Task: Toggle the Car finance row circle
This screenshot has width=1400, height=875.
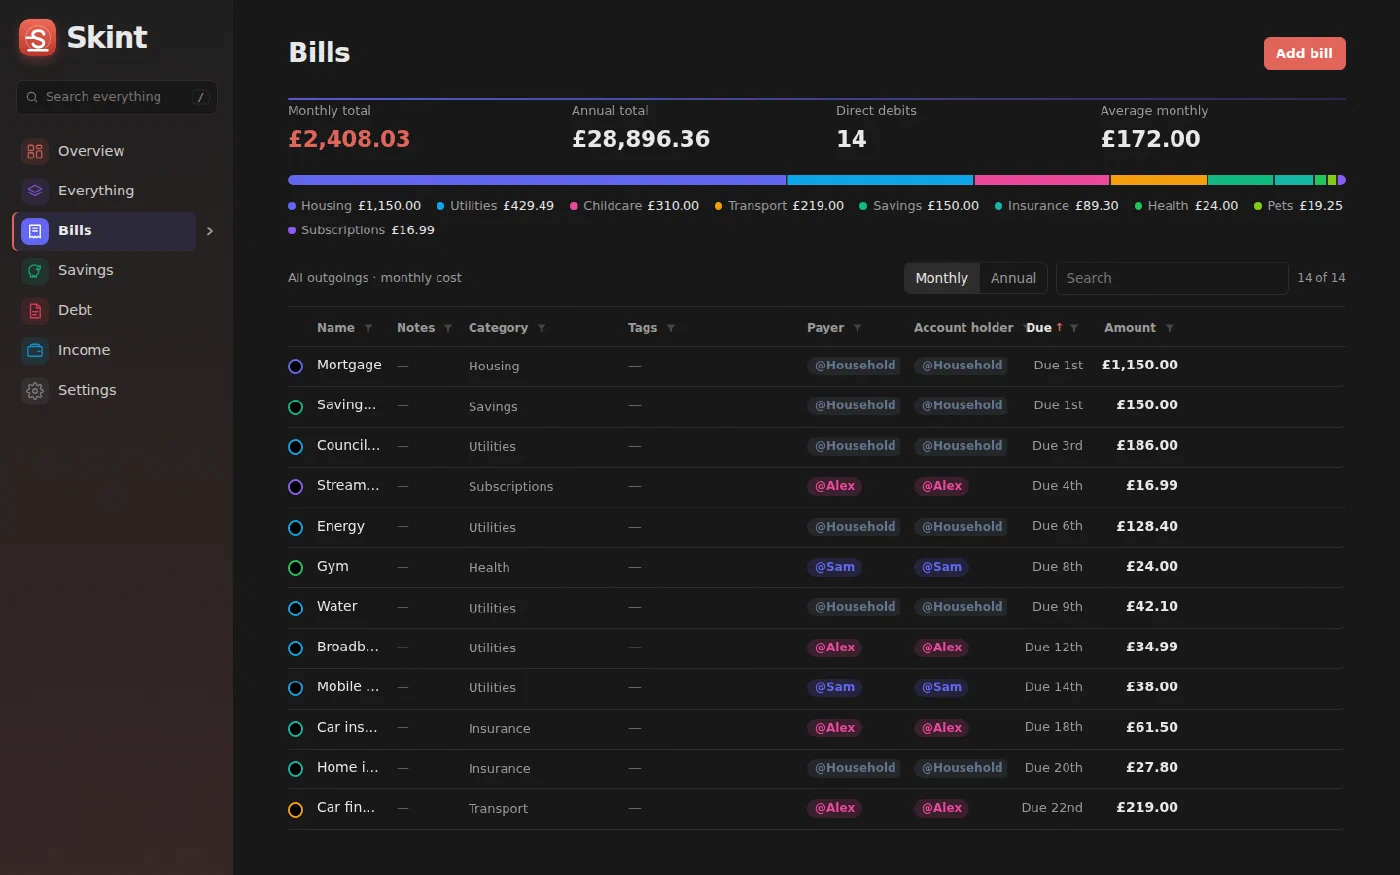Action: point(296,810)
